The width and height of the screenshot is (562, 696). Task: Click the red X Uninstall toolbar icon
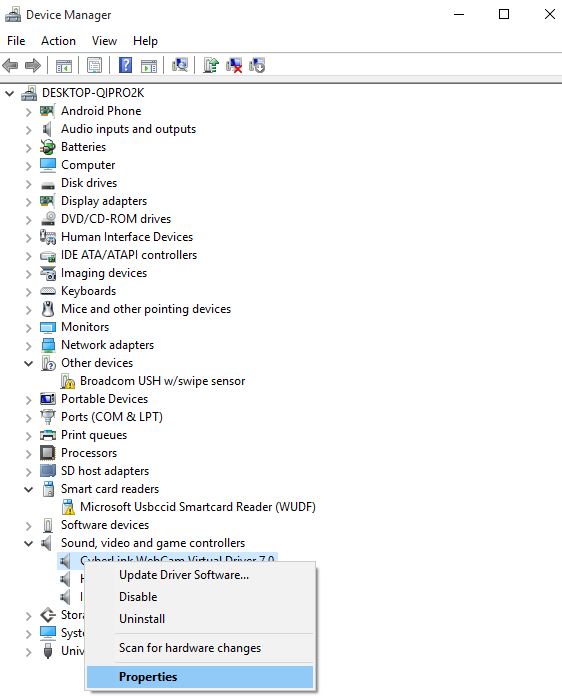234,65
